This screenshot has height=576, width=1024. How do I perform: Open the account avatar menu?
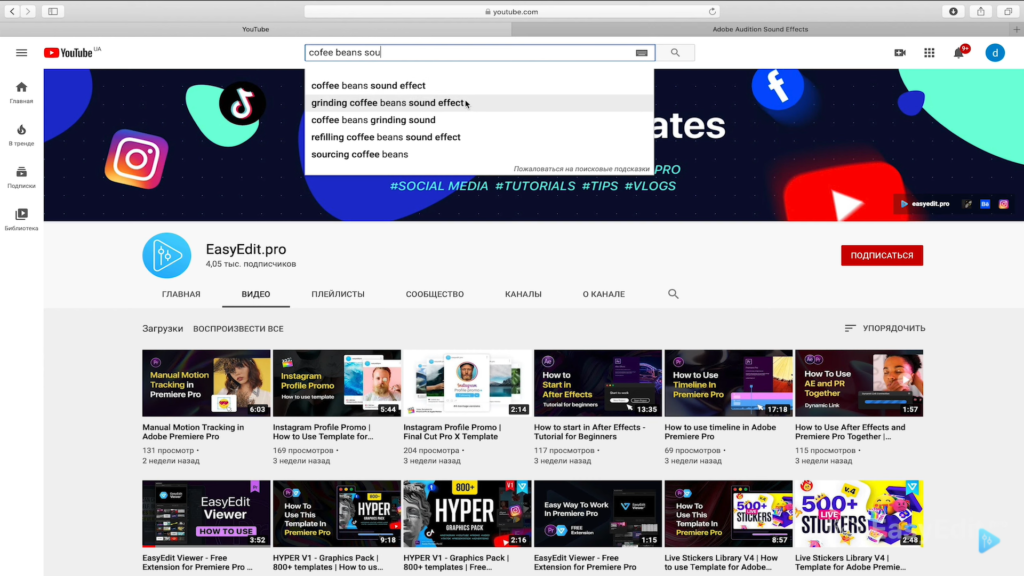coord(995,53)
